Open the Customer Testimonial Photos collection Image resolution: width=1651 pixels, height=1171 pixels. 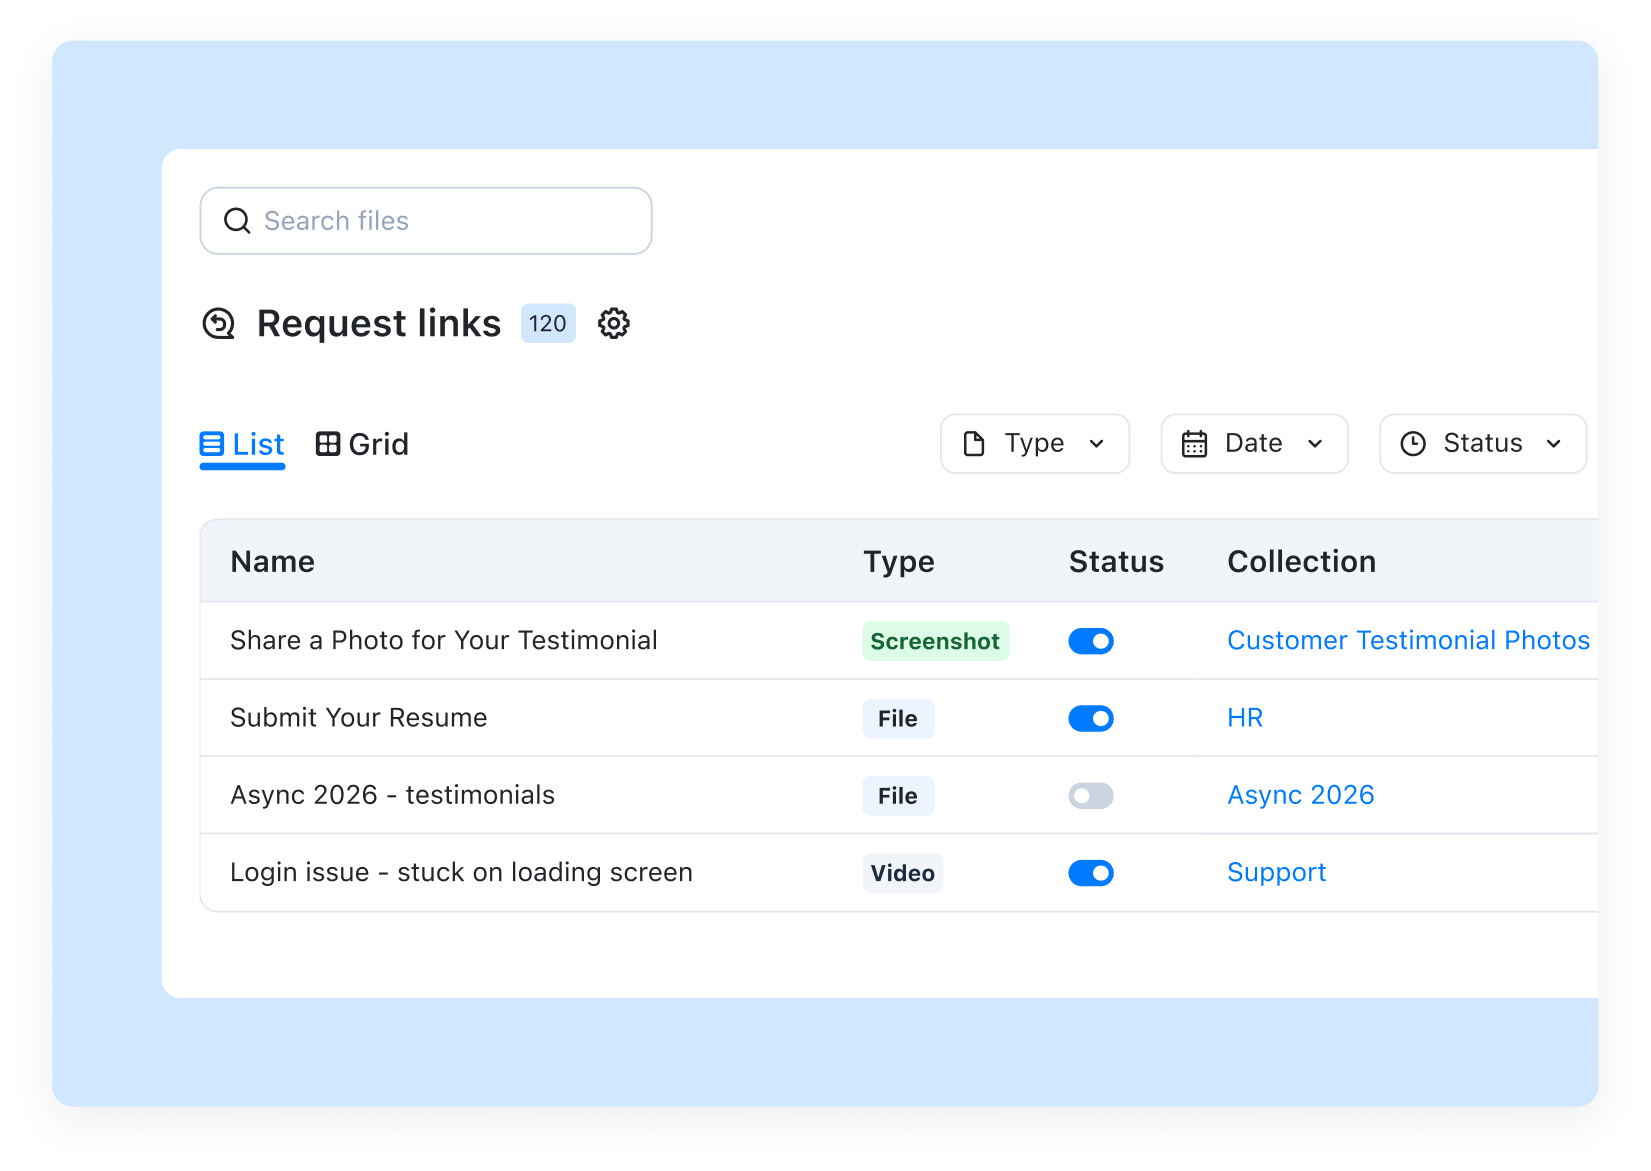[x=1408, y=640]
